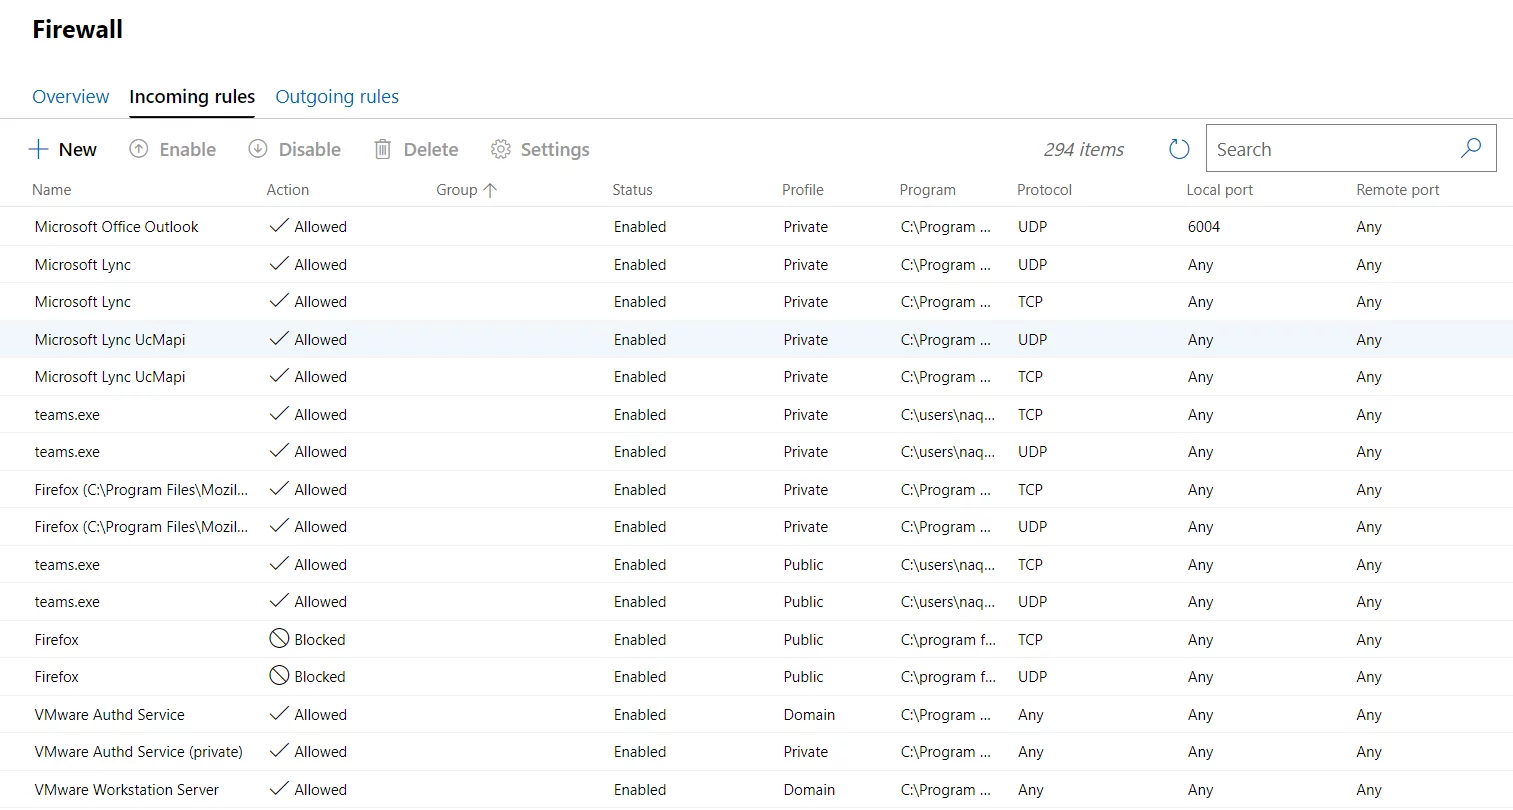The width and height of the screenshot is (1513, 810).
Task: Sort by the Protocol column header
Action: [1044, 190]
